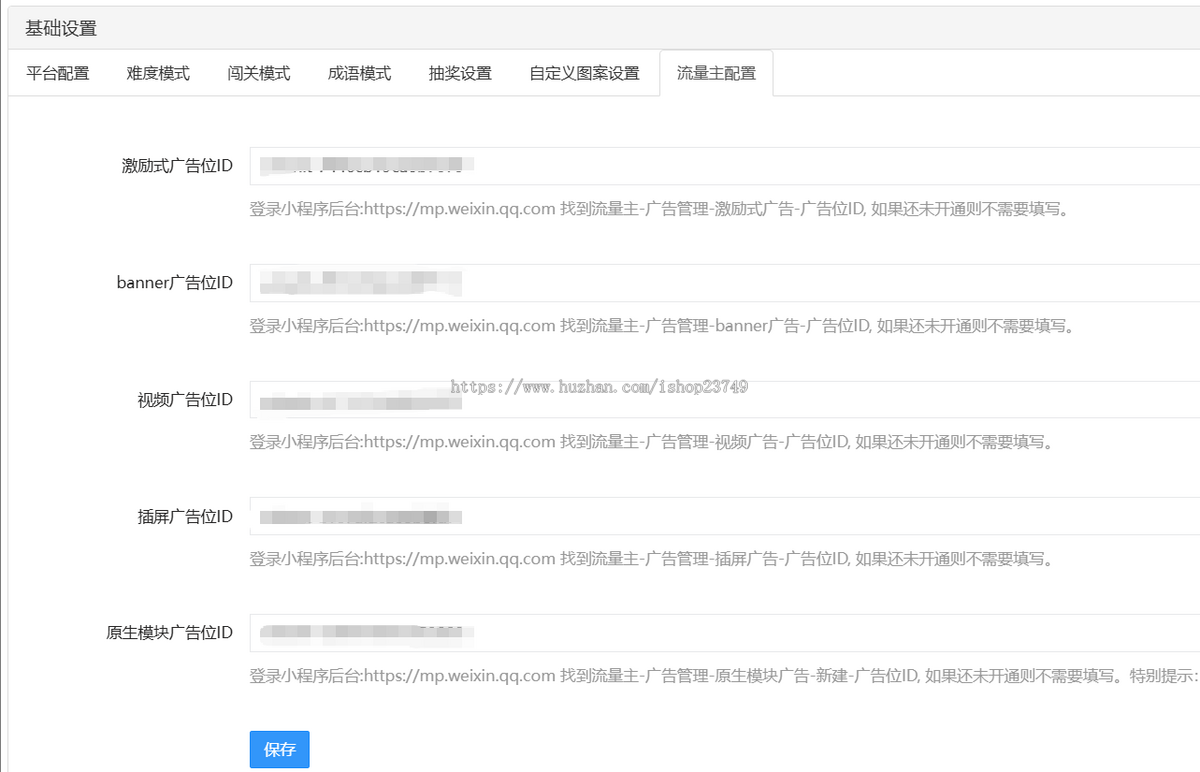Click the 激励式广告位ID label
Screen dimensions: 1200x772
point(177,166)
